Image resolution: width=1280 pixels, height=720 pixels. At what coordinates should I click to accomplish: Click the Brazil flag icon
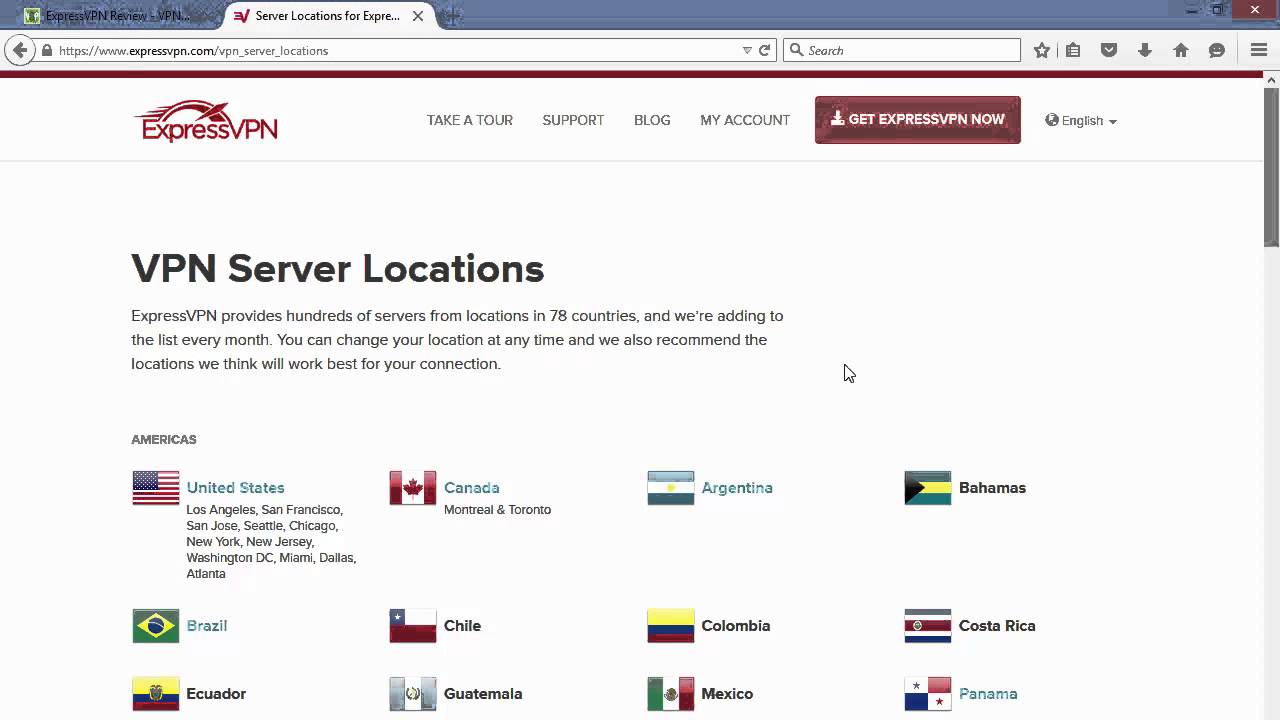point(156,626)
